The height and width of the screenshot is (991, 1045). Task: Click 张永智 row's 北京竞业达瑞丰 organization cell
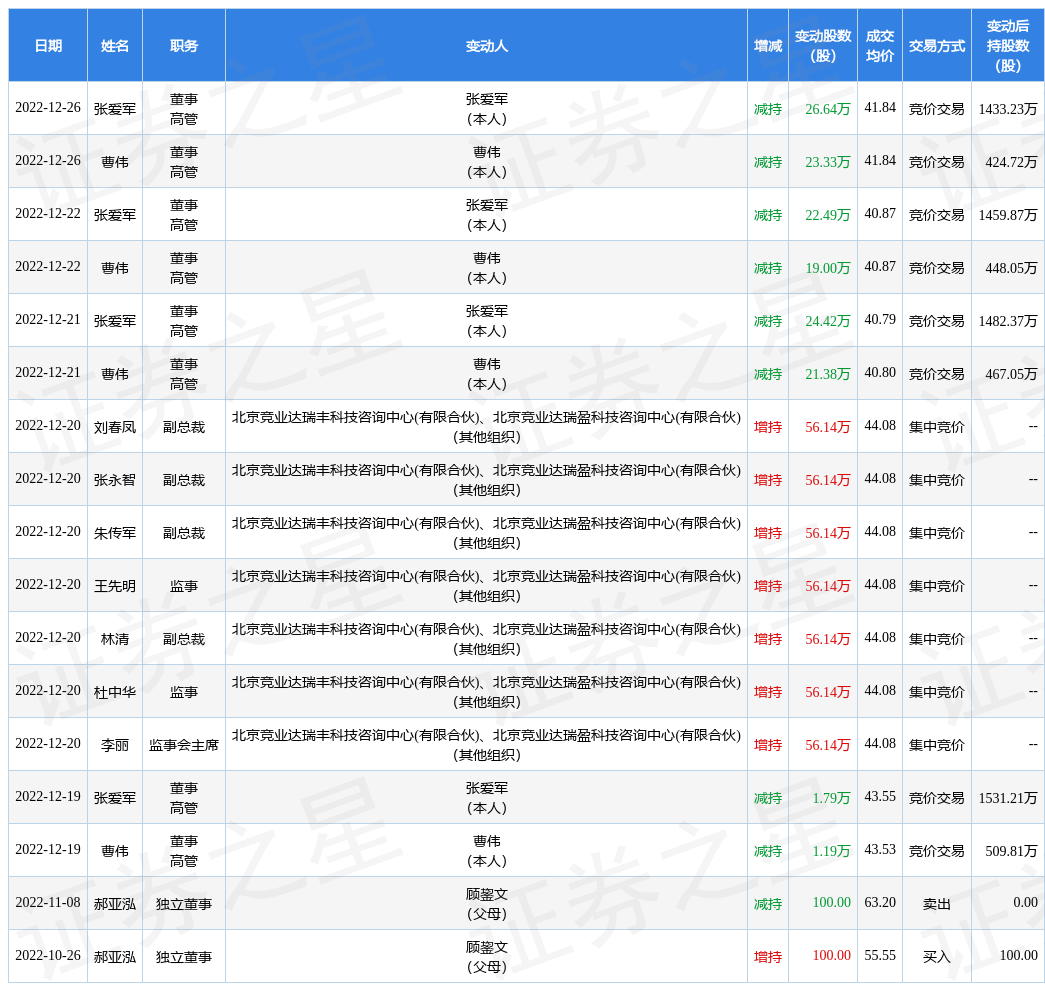pos(487,480)
